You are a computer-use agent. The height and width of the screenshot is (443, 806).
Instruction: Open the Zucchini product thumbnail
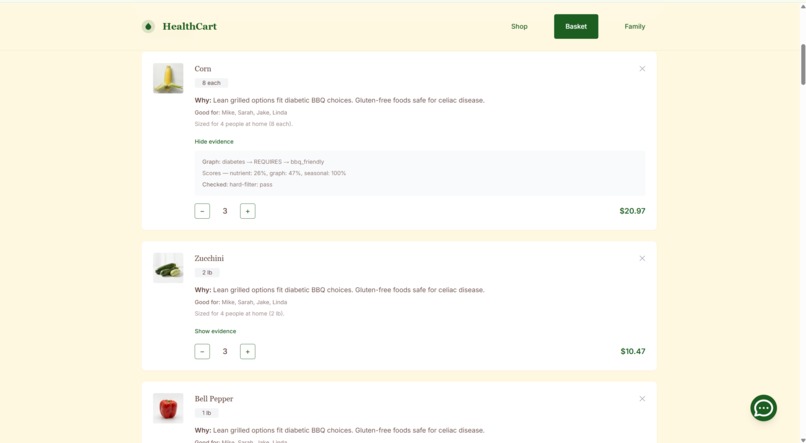168,268
